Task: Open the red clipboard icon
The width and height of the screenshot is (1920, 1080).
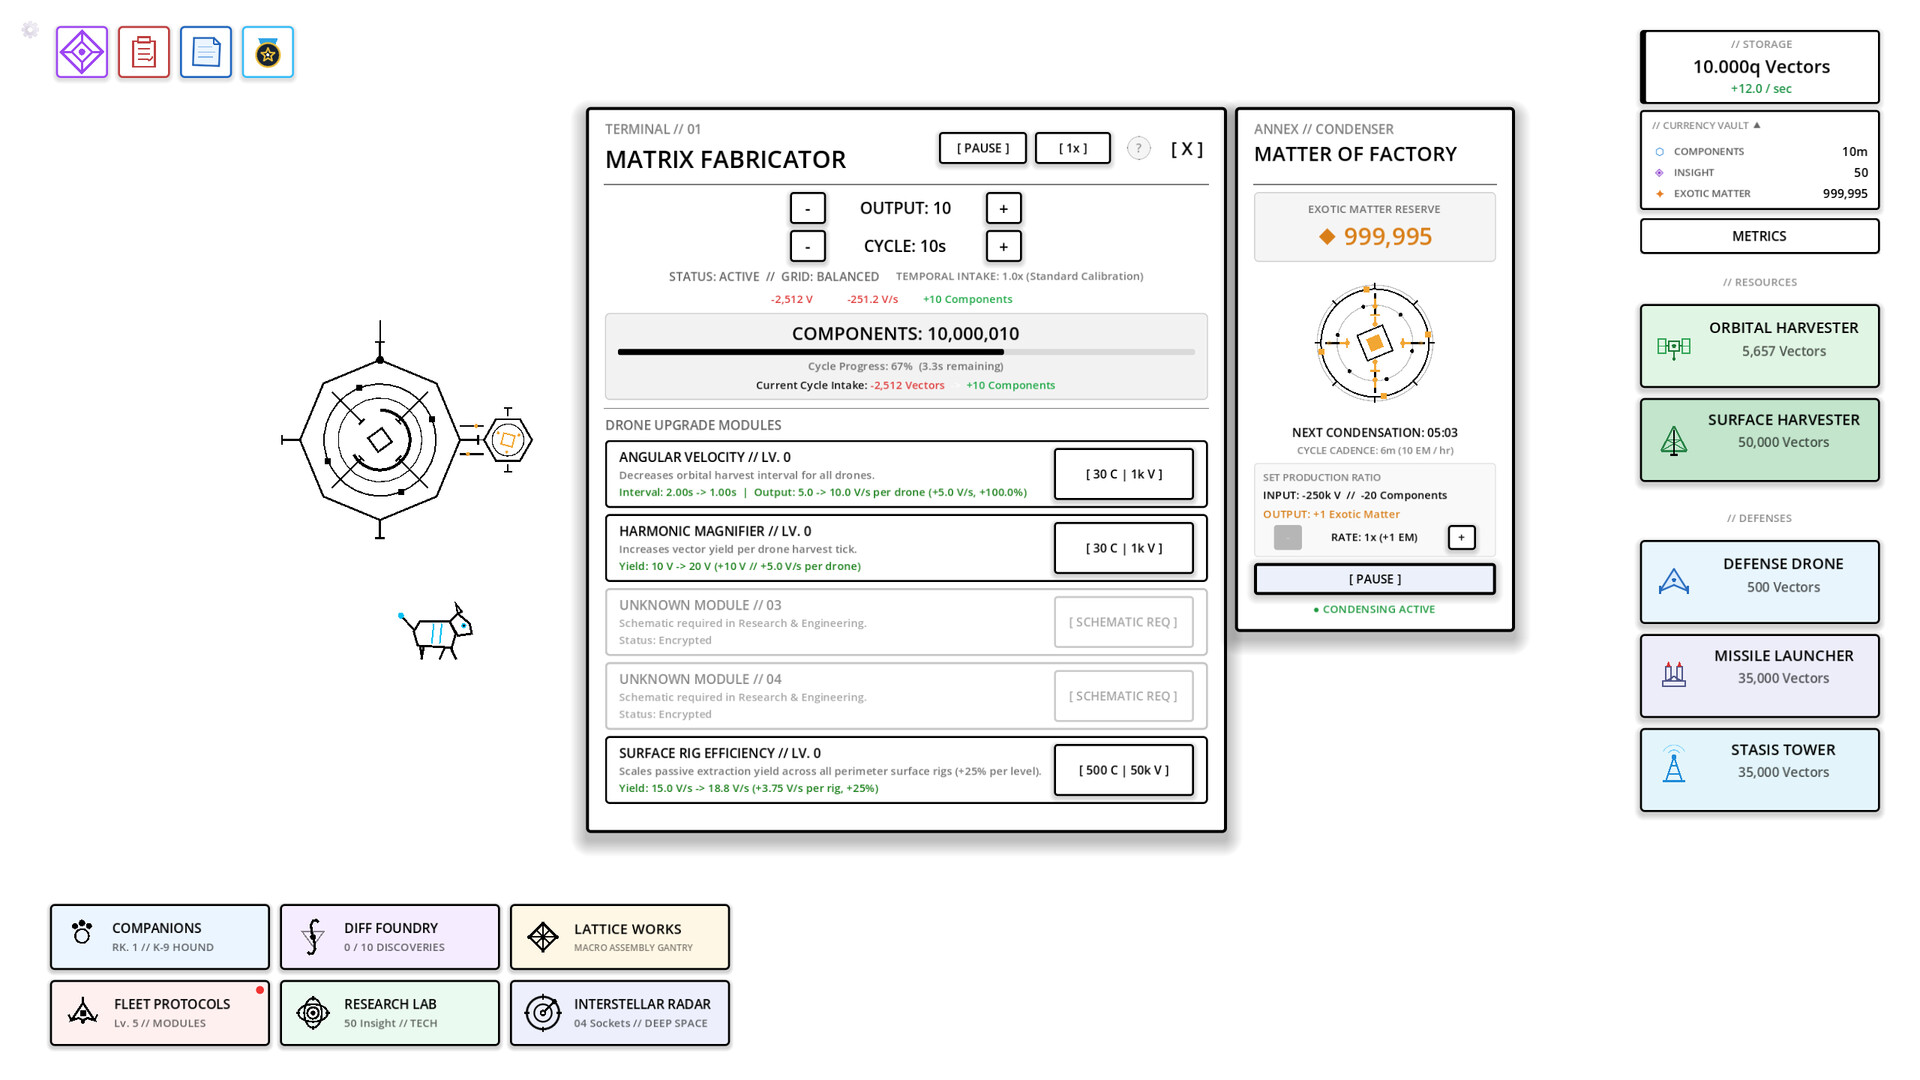Action: coord(144,52)
